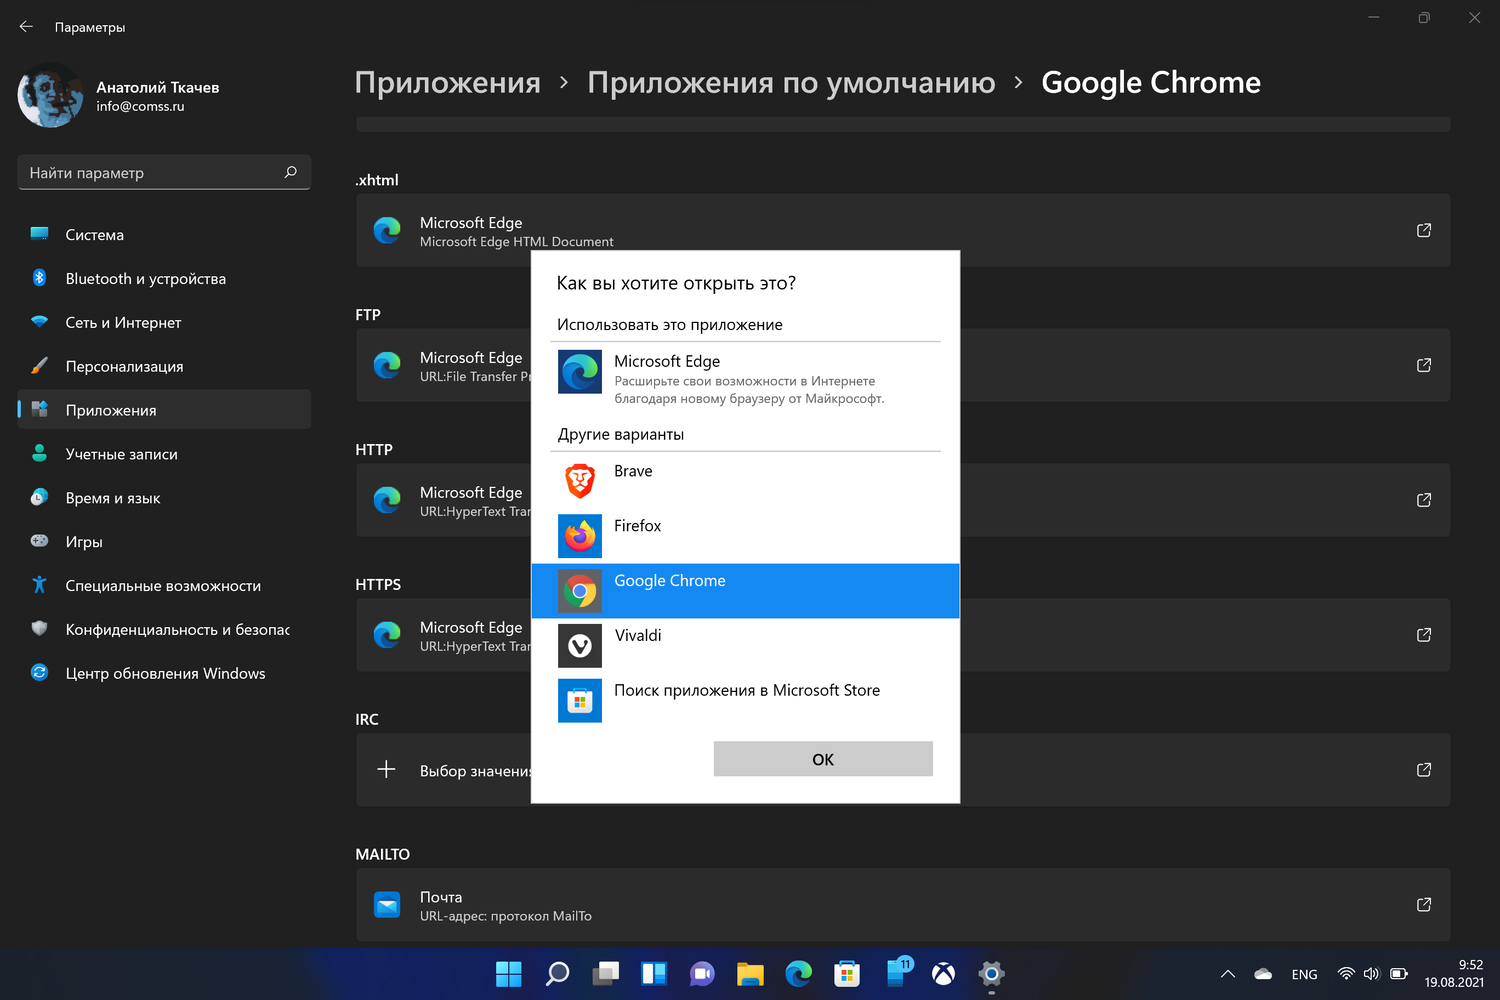
Task: Choose Firefox from the browser list
Action: (x=745, y=536)
